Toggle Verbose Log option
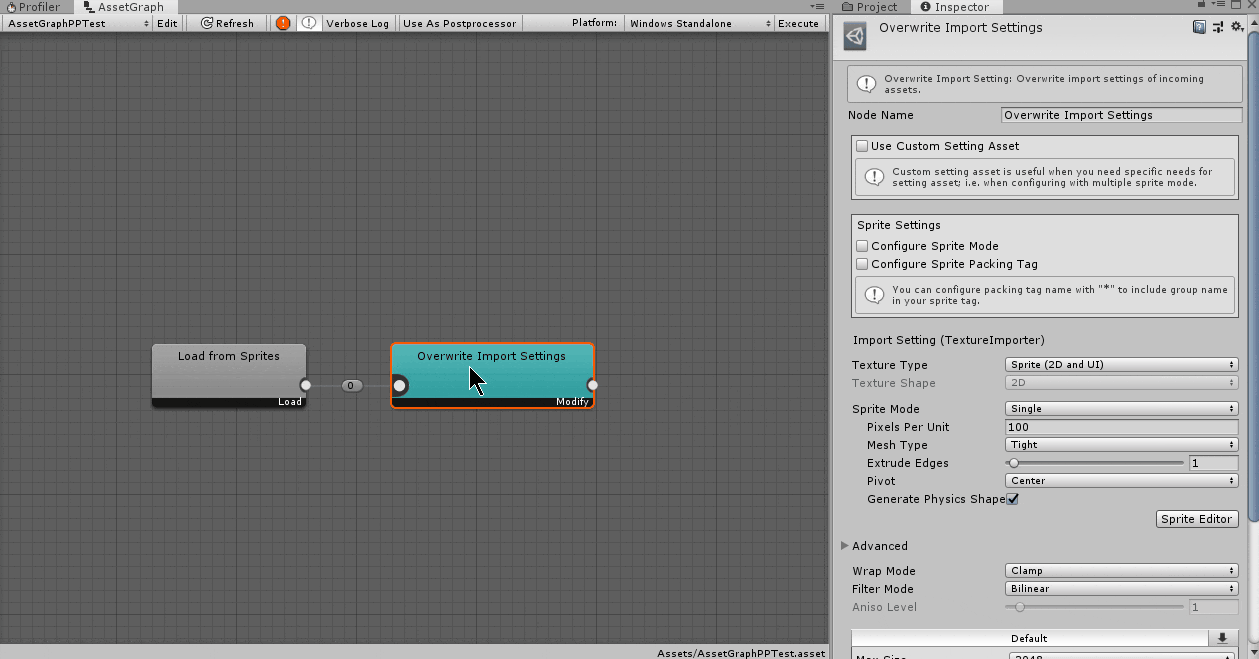The width and height of the screenshot is (1259, 659). 357,23
